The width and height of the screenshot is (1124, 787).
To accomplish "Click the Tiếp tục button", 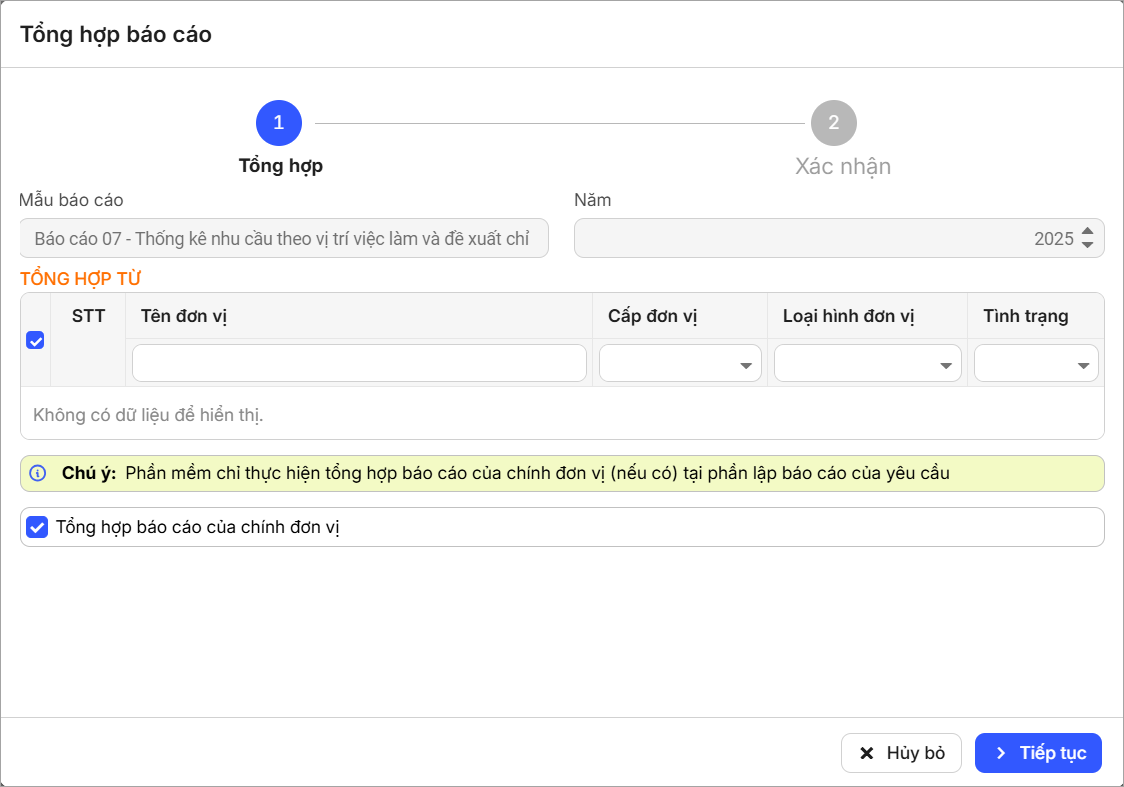I will (x=1038, y=753).
